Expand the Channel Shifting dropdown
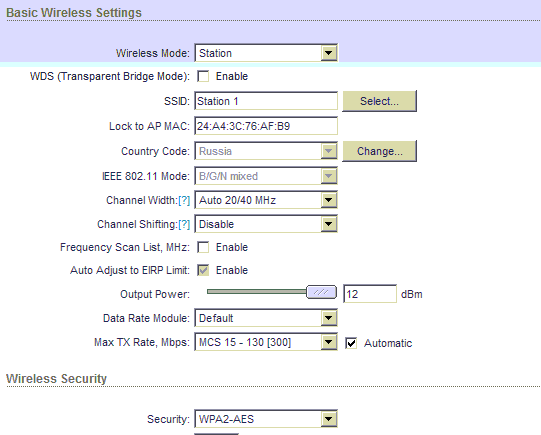 coord(266,224)
